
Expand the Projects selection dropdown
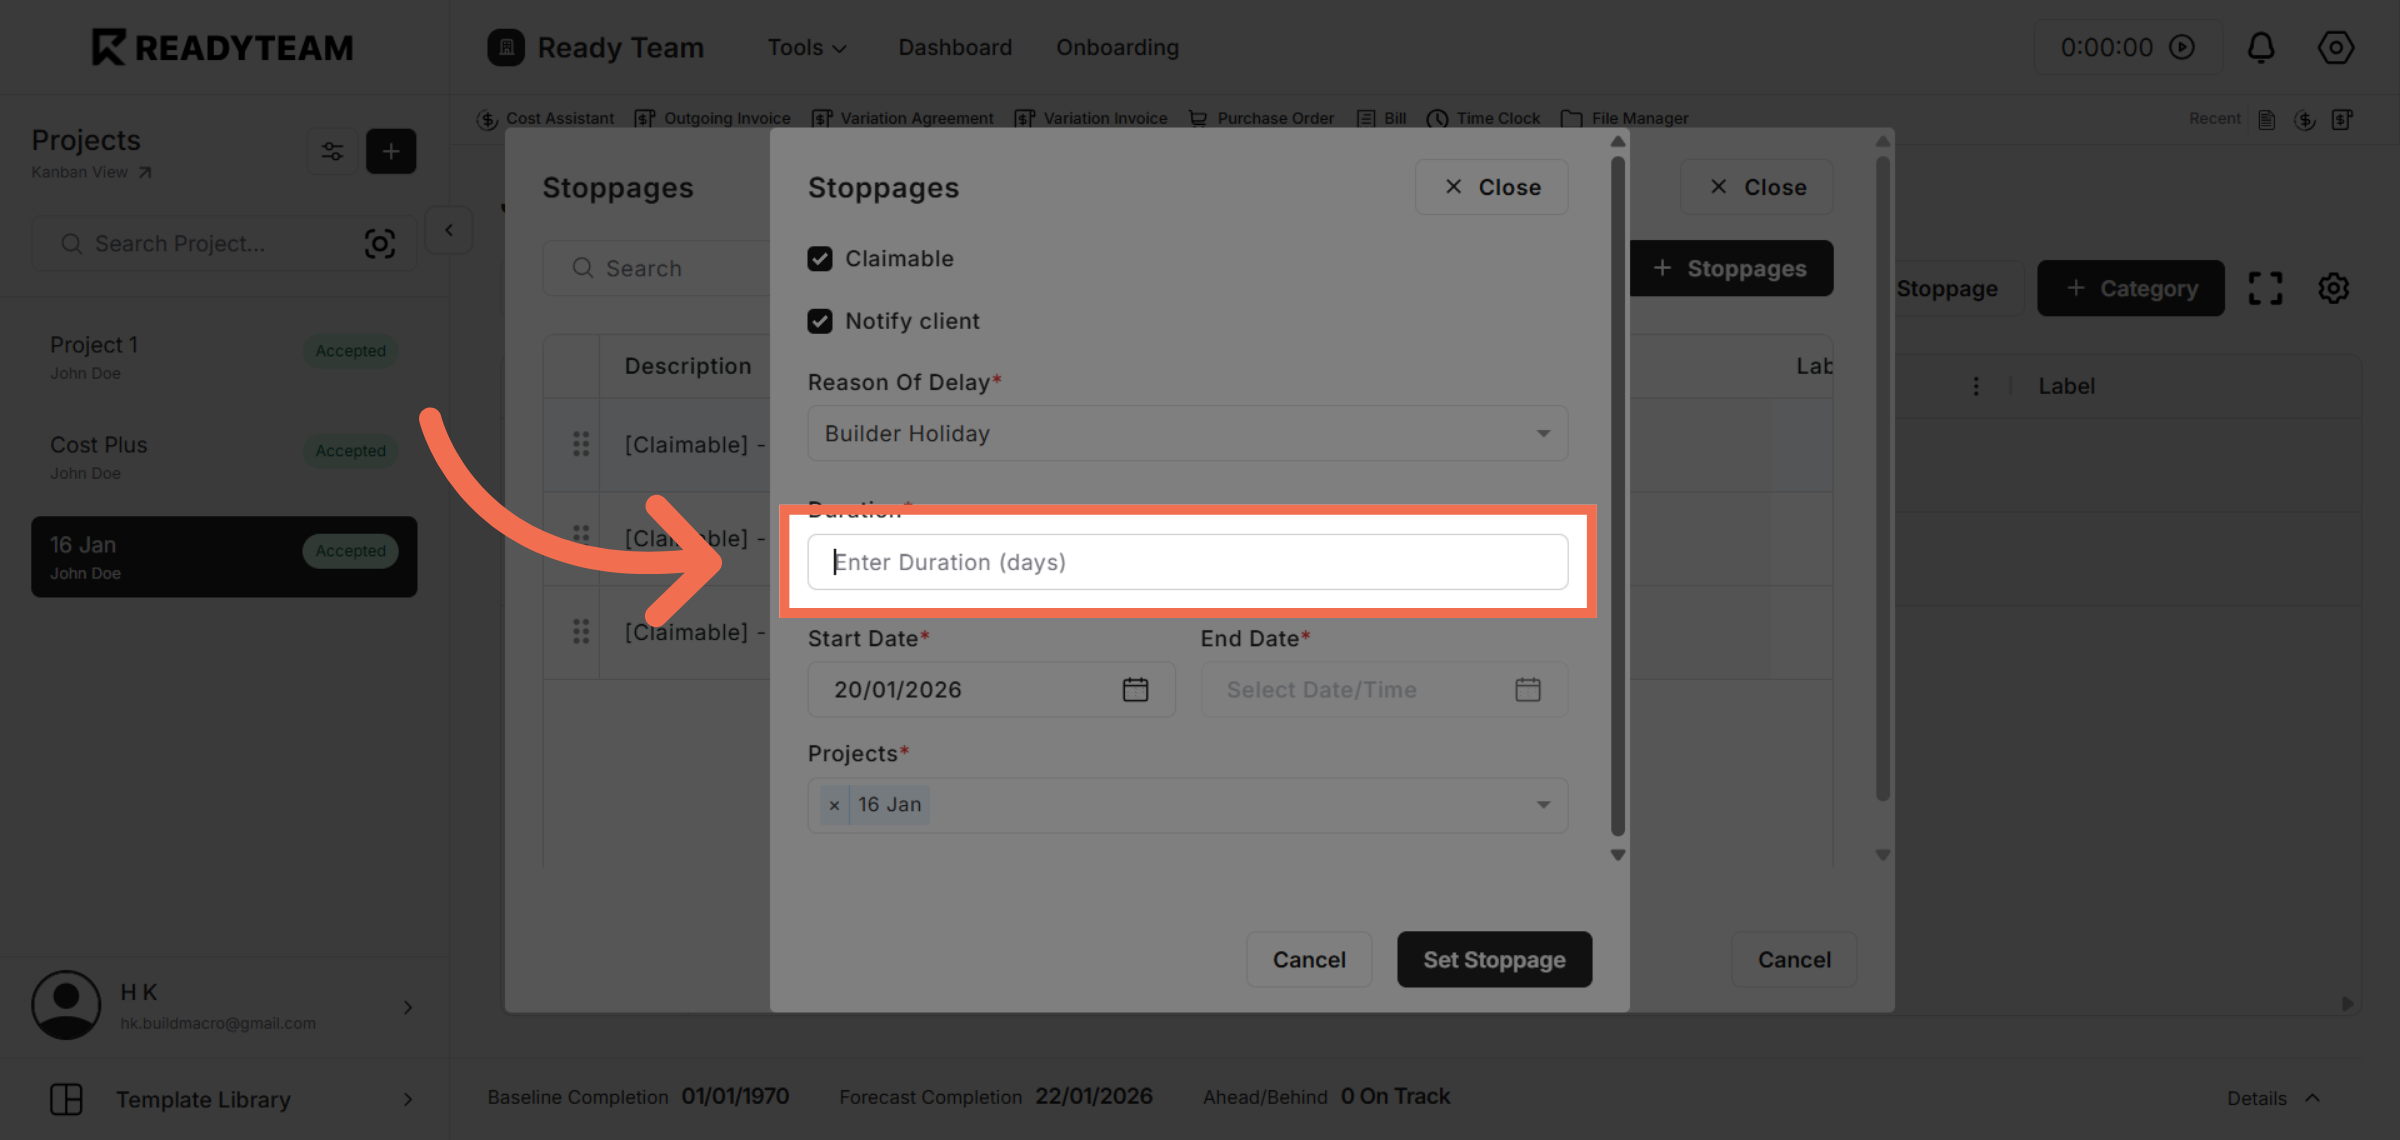point(1542,805)
